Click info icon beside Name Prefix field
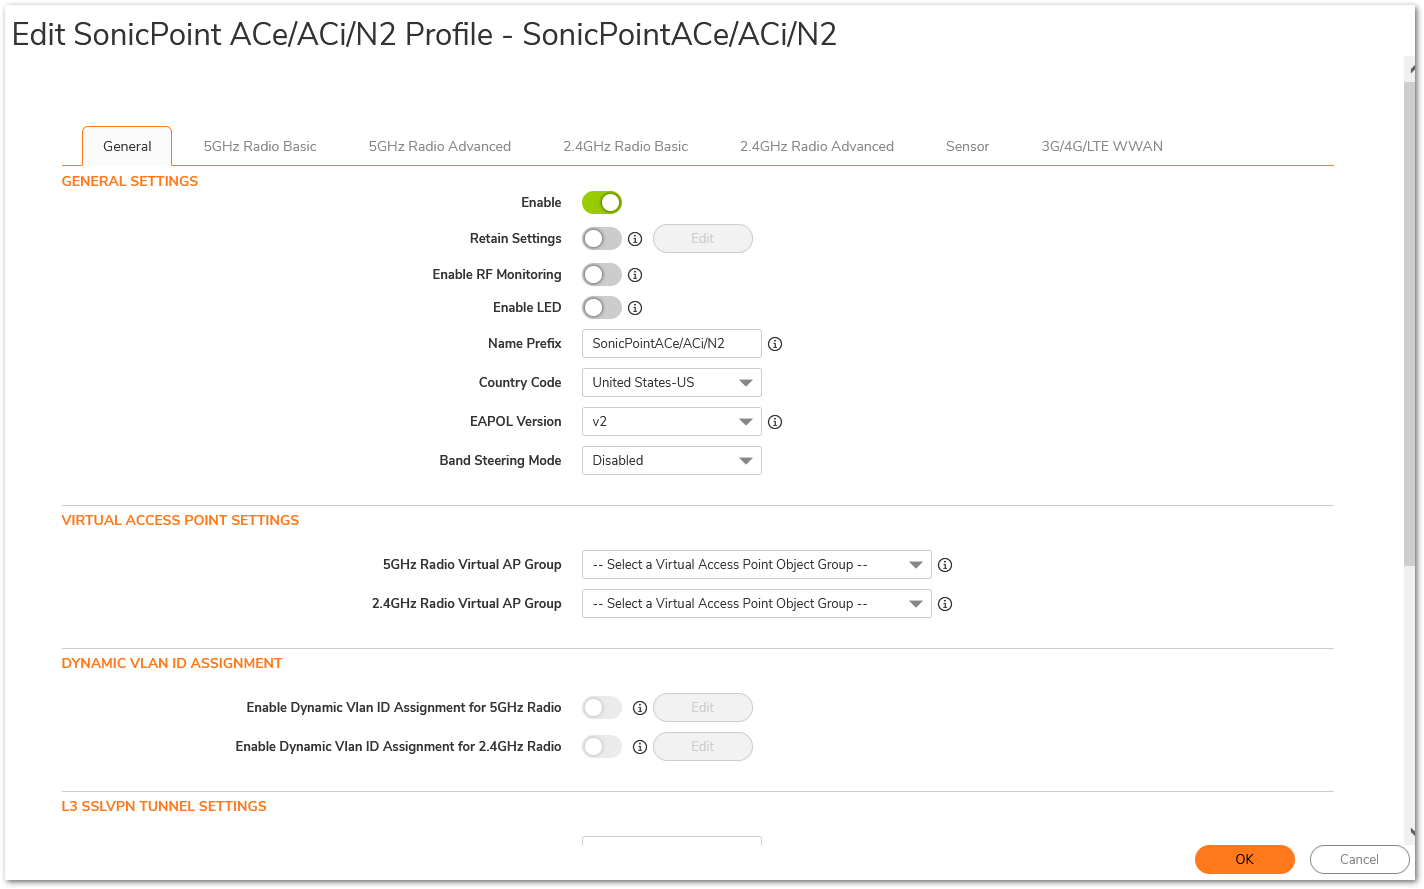This screenshot has height=889, width=1424. coord(774,344)
